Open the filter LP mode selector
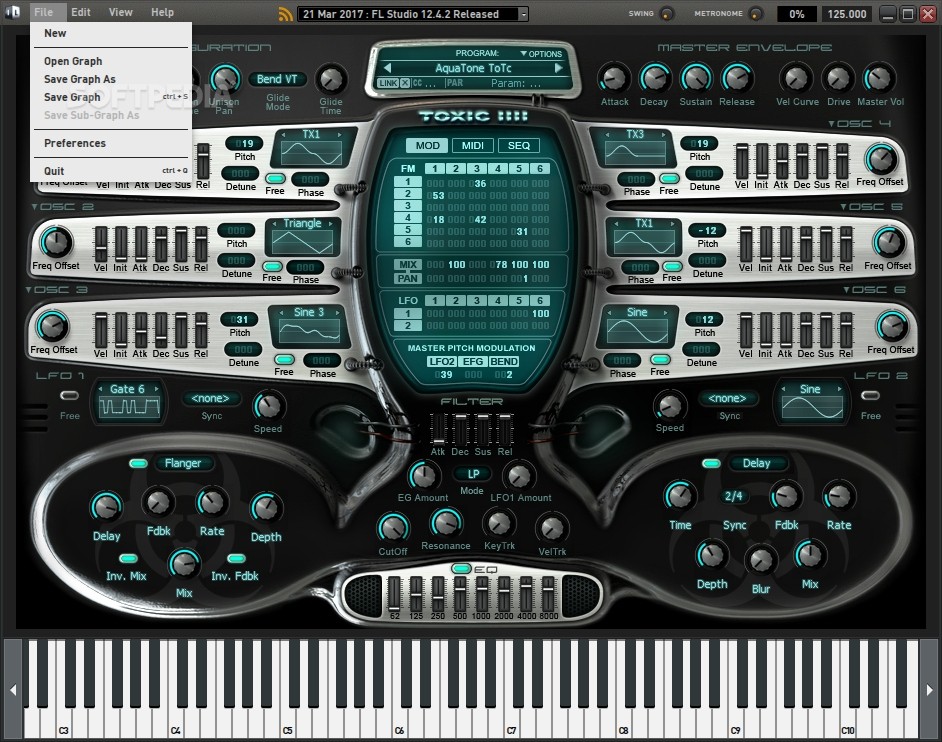This screenshot has width=942, height=742. click(473, 474)
